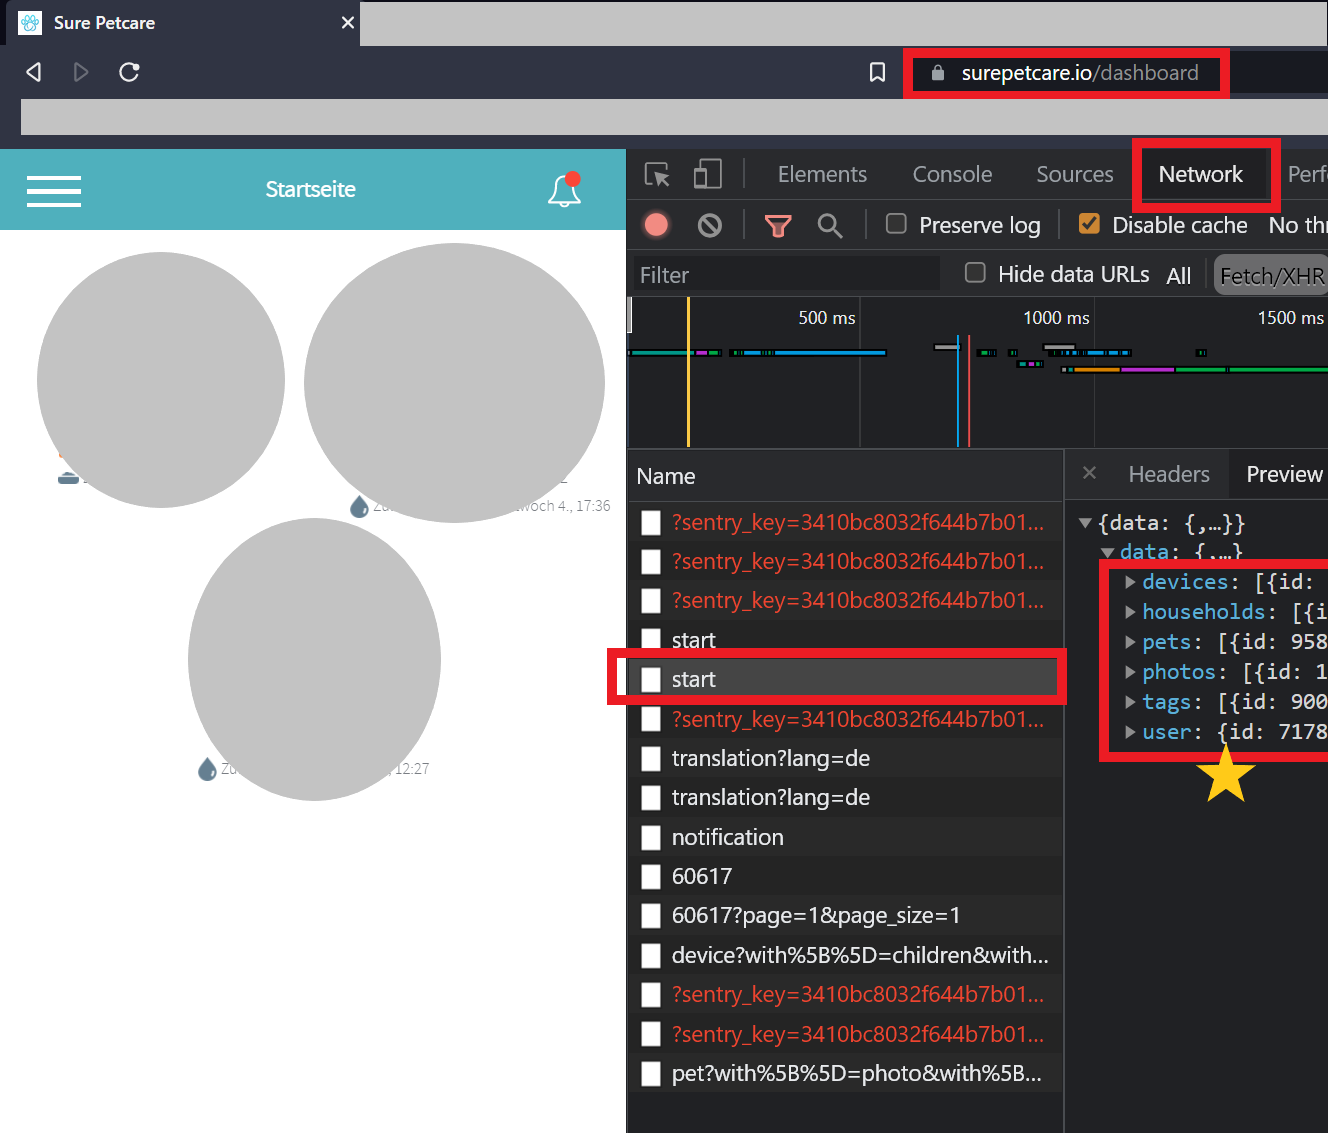1328x1133 pixels.
Task: Select the 60617 request
Action: (844, 876)
